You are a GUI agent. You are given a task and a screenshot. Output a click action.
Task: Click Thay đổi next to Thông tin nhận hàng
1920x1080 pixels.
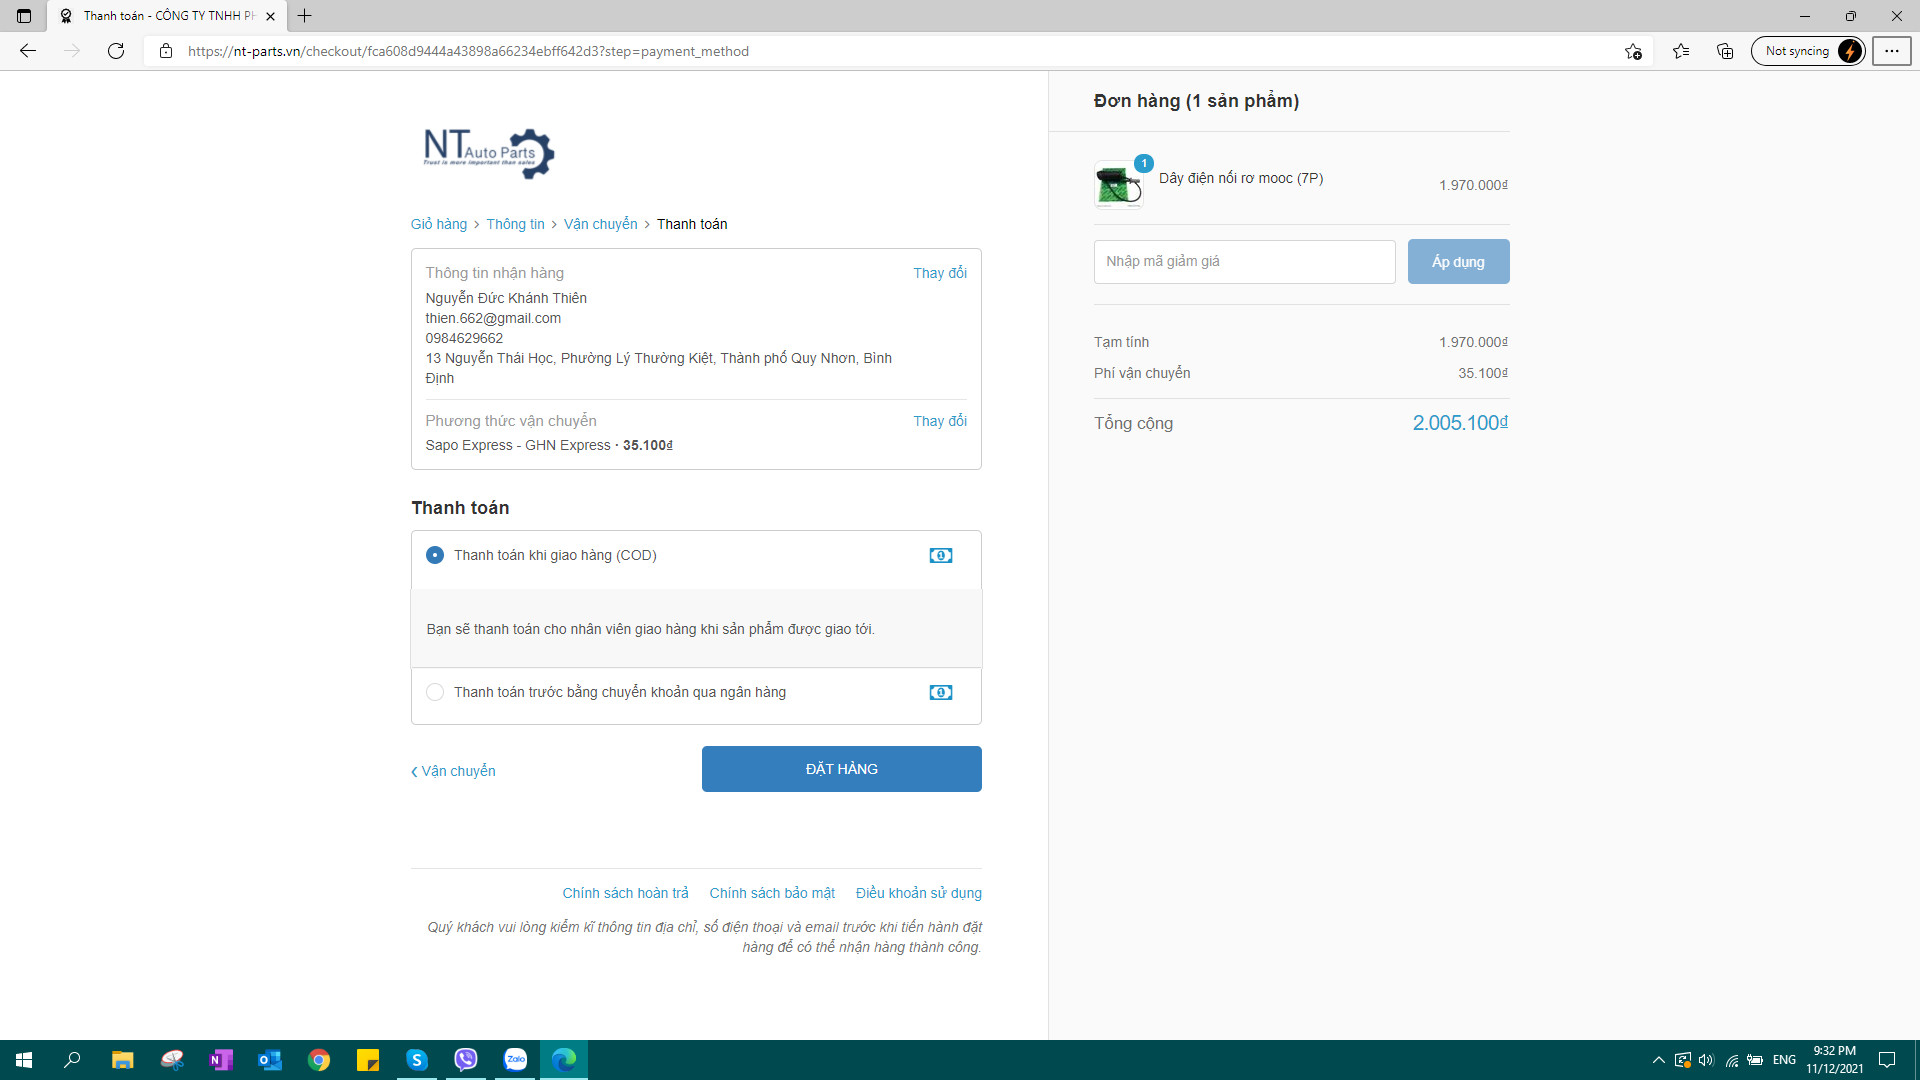pos(939,273)
